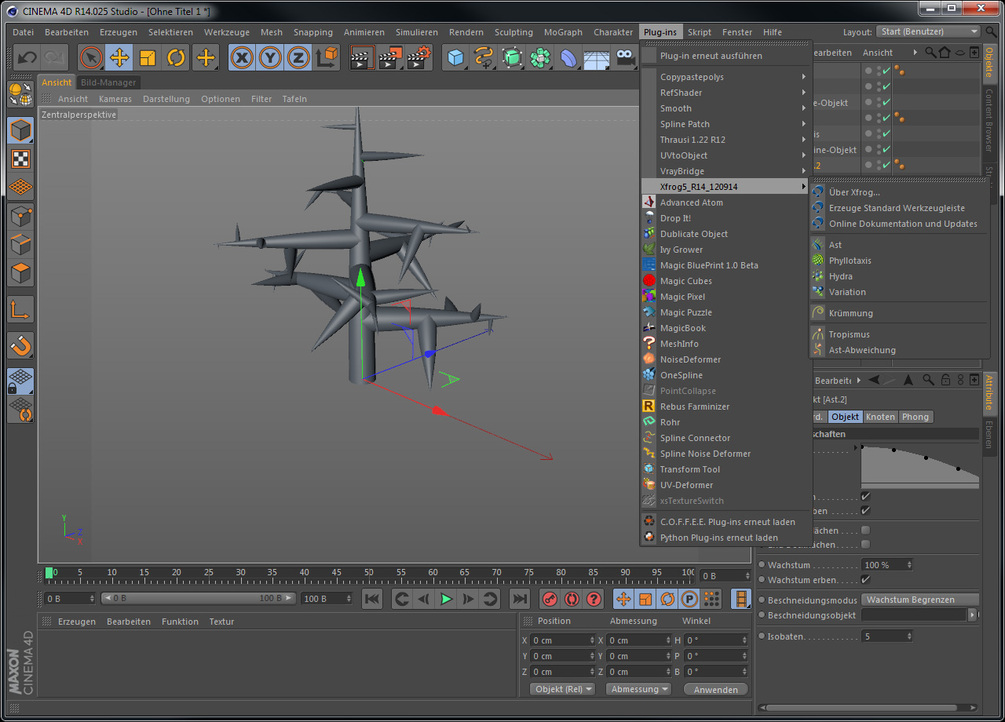Open Render Settings gear clapperboard icon
The width and height of the screenshot is (1005, 722).
[419, 58]
